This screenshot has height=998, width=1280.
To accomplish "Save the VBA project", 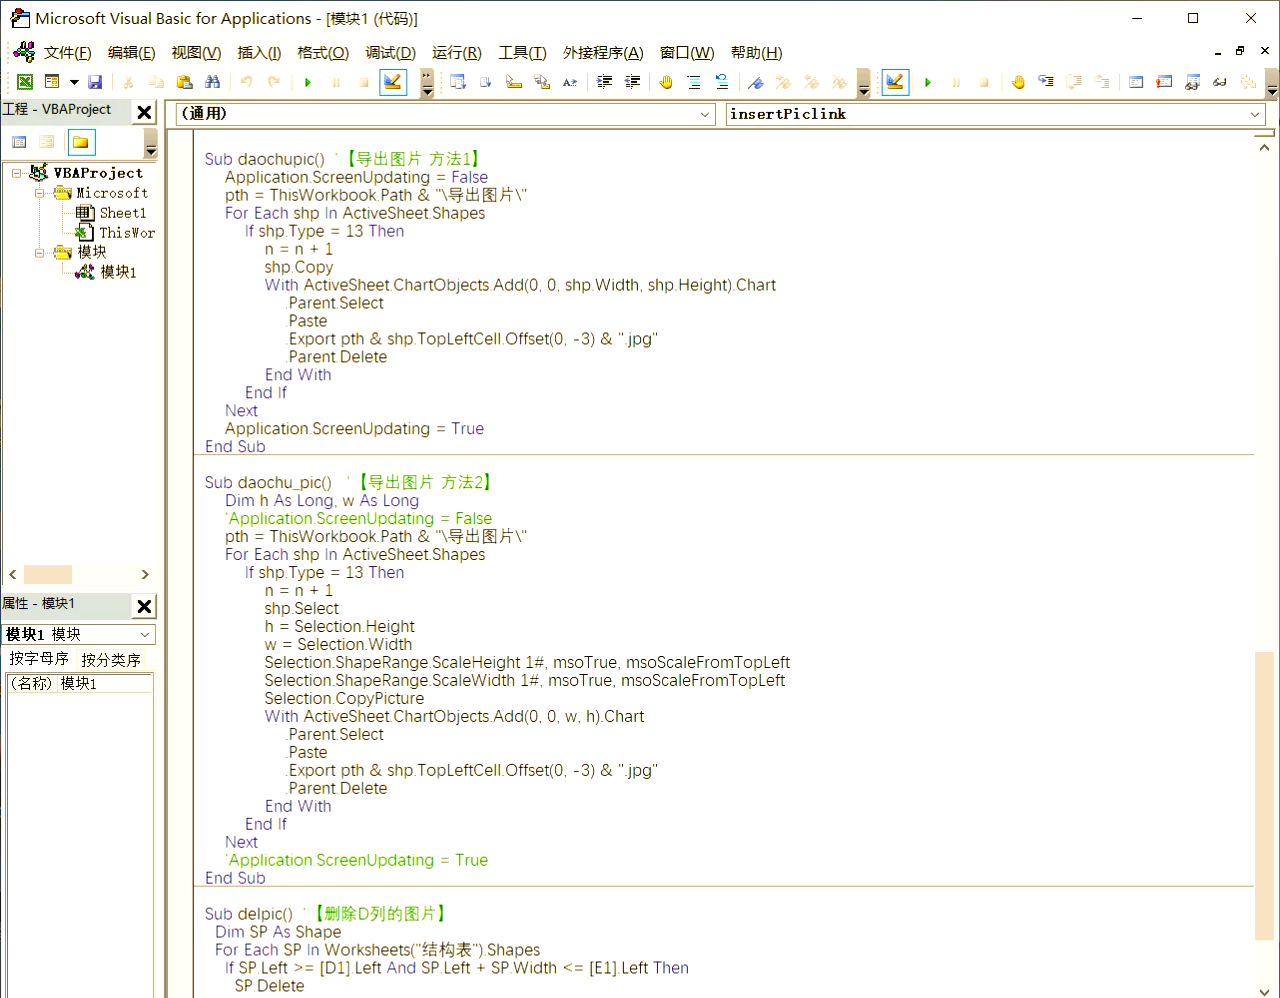I will [x=95, y=82].
